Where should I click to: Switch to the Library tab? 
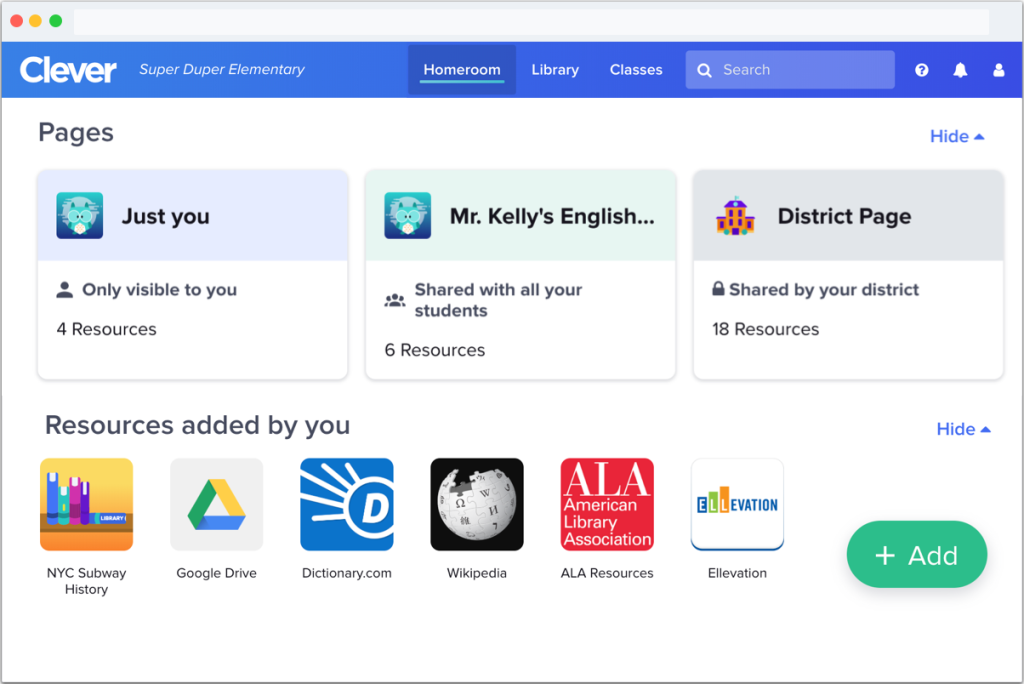(x=555, y=70)
